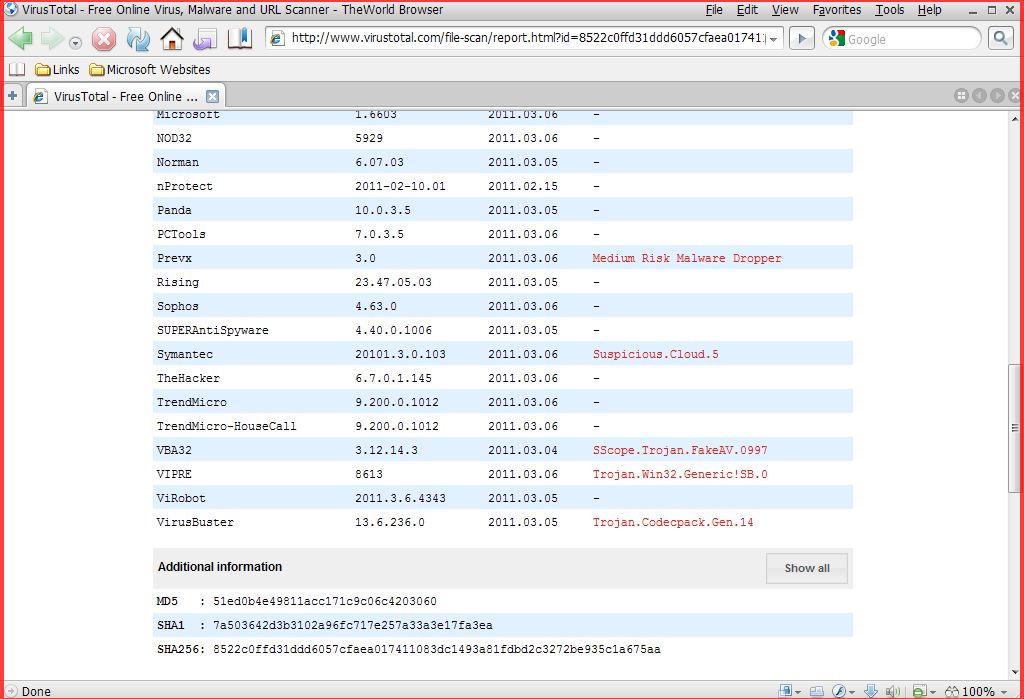The image size is (1024, 699).
Task: Click Symantec version 20101.3.0.103
Action: (400, 354)
